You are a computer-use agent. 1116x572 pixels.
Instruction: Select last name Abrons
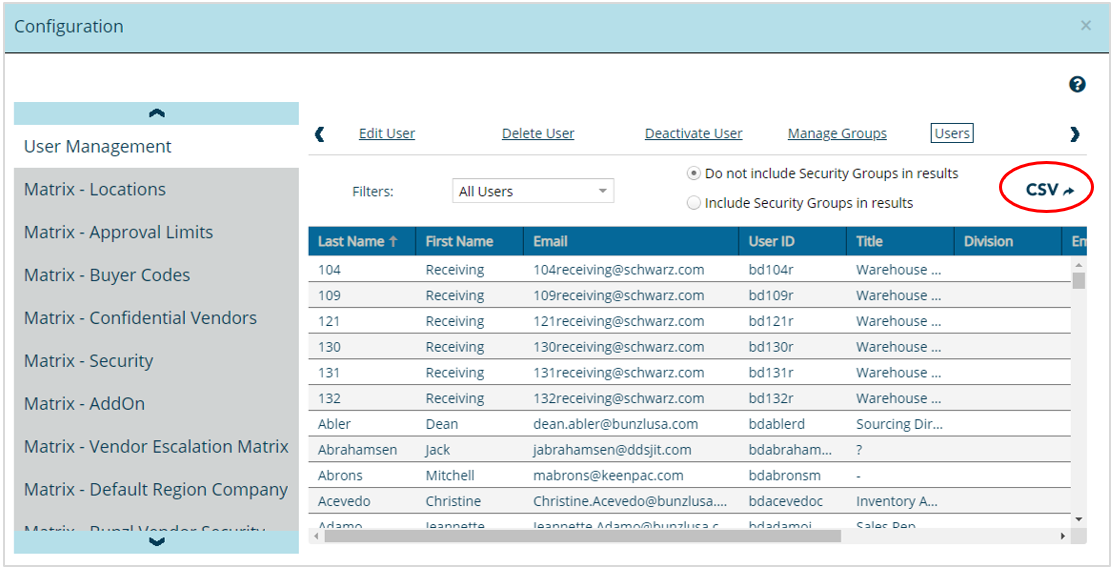coord(340,476)
